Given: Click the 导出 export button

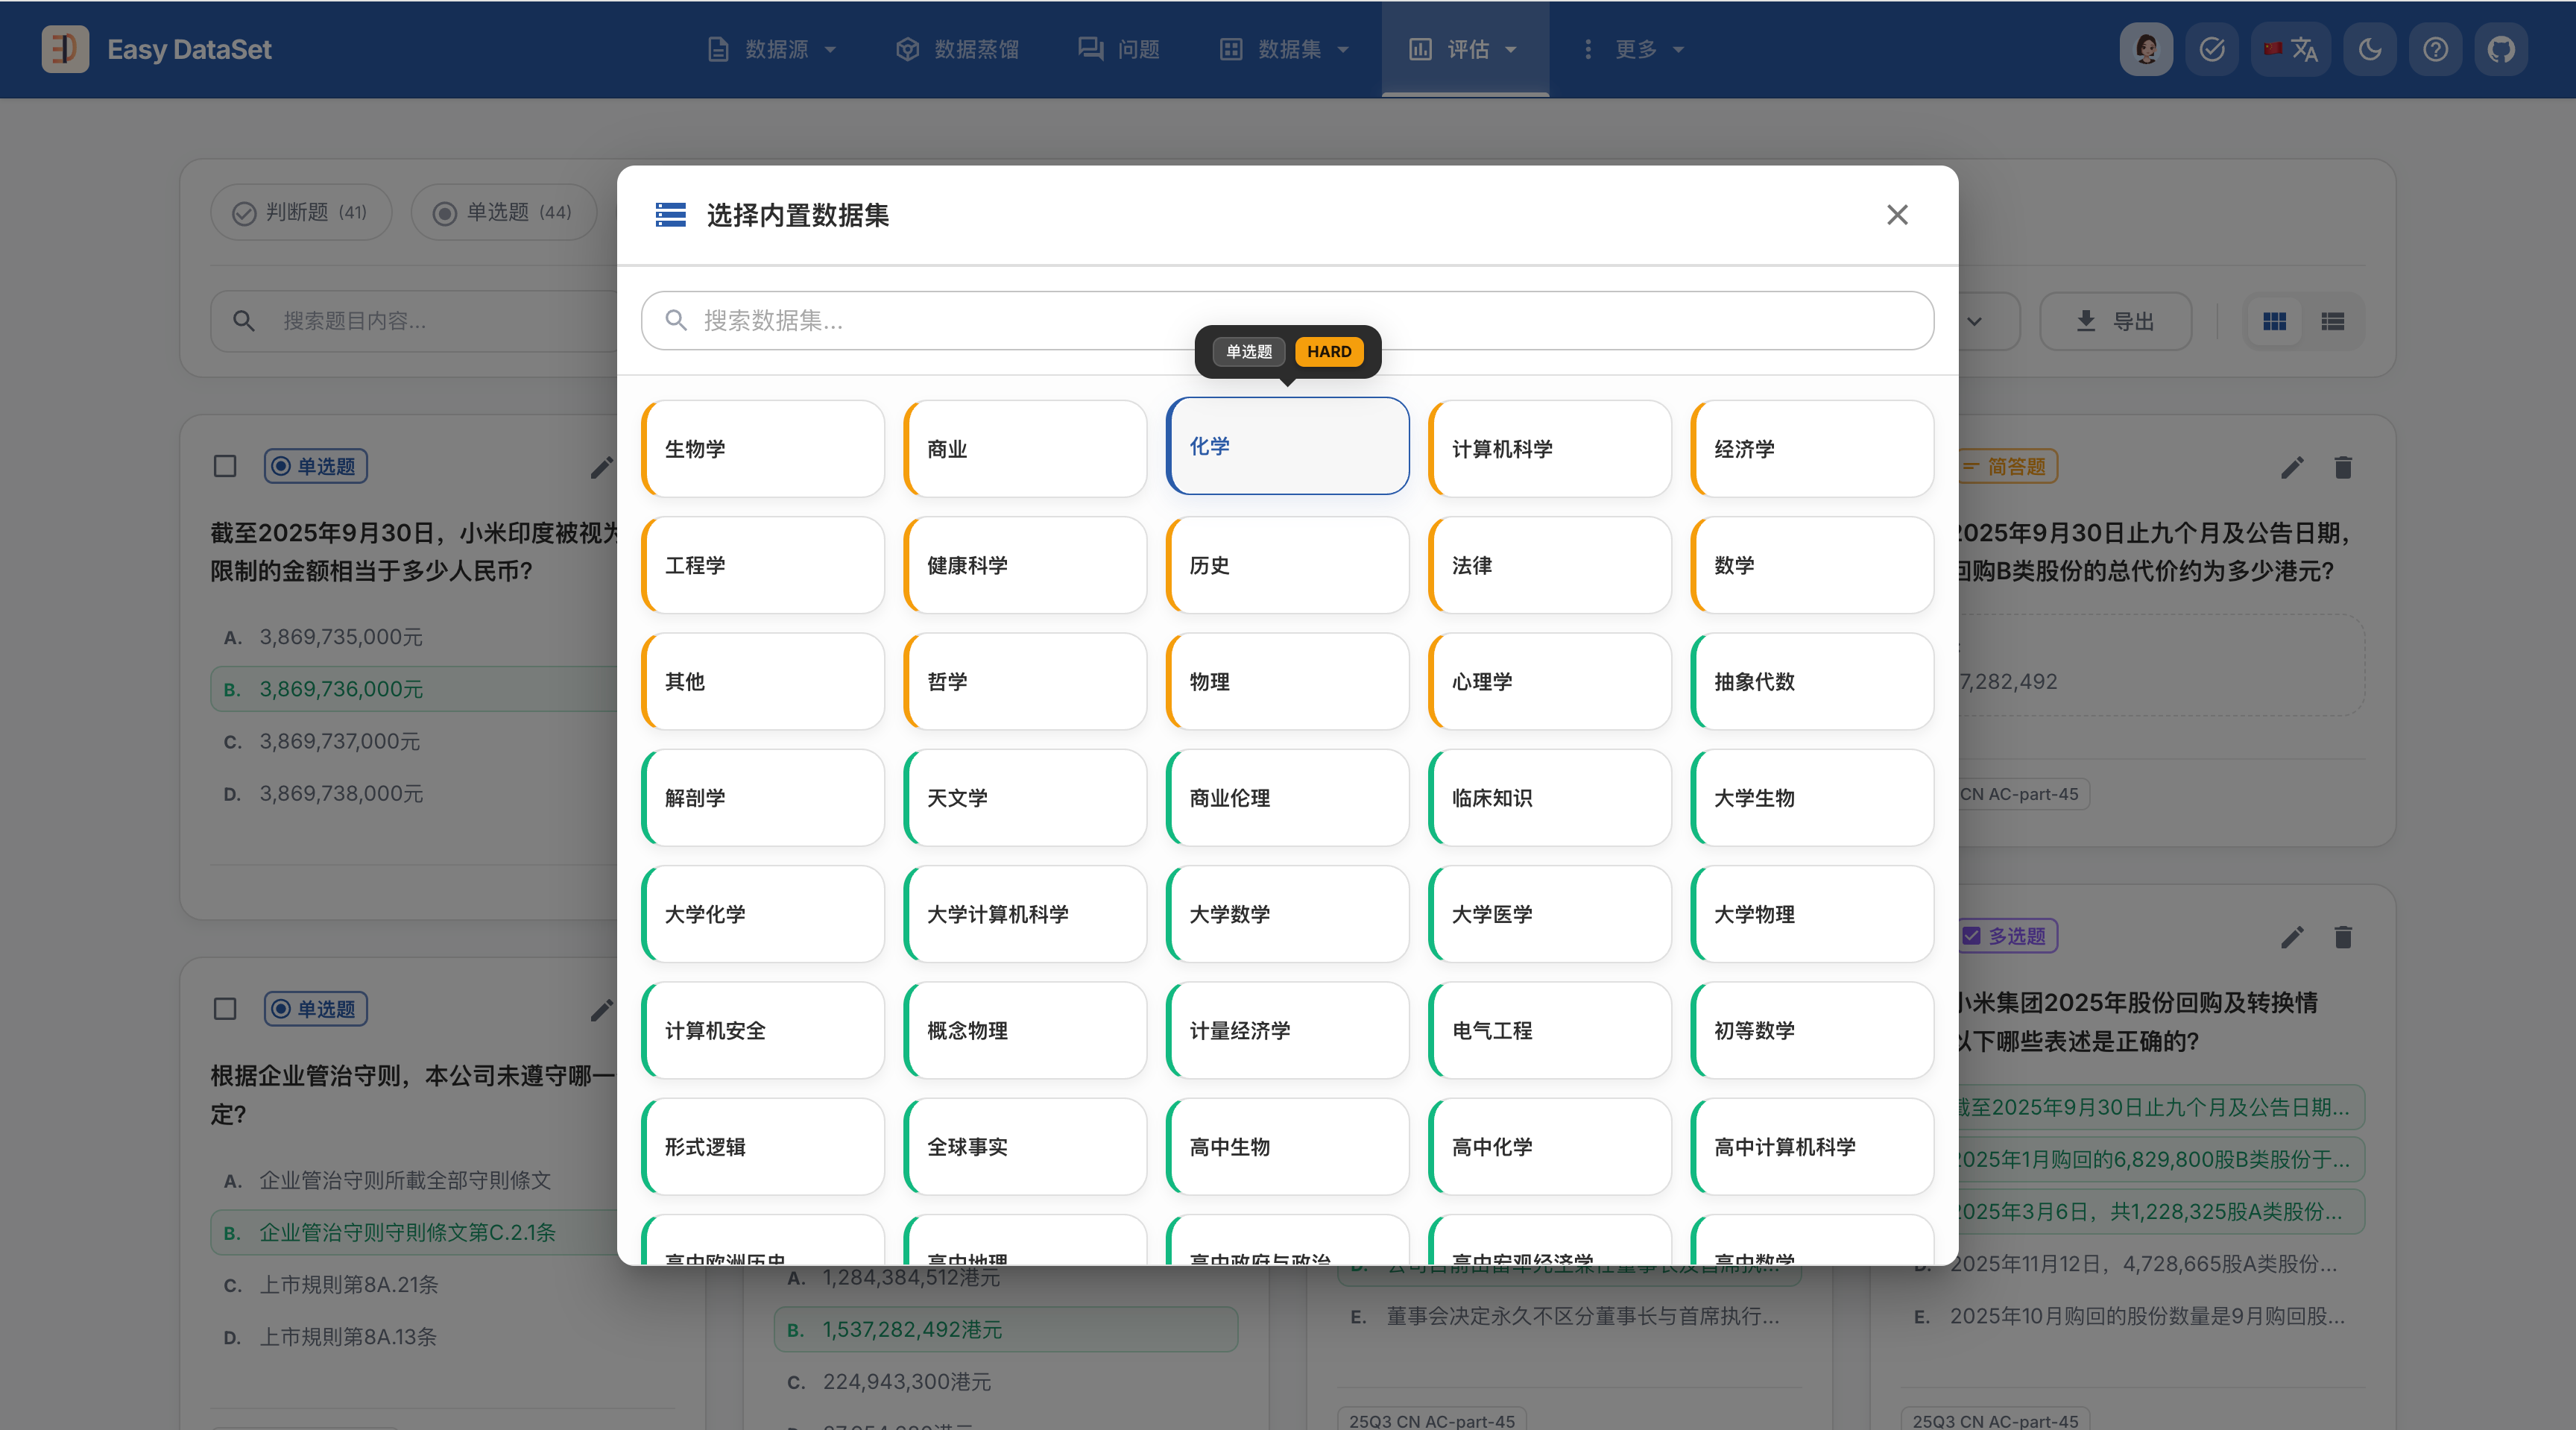Looking at the screenshot, I should click(x=2115, y=321).
